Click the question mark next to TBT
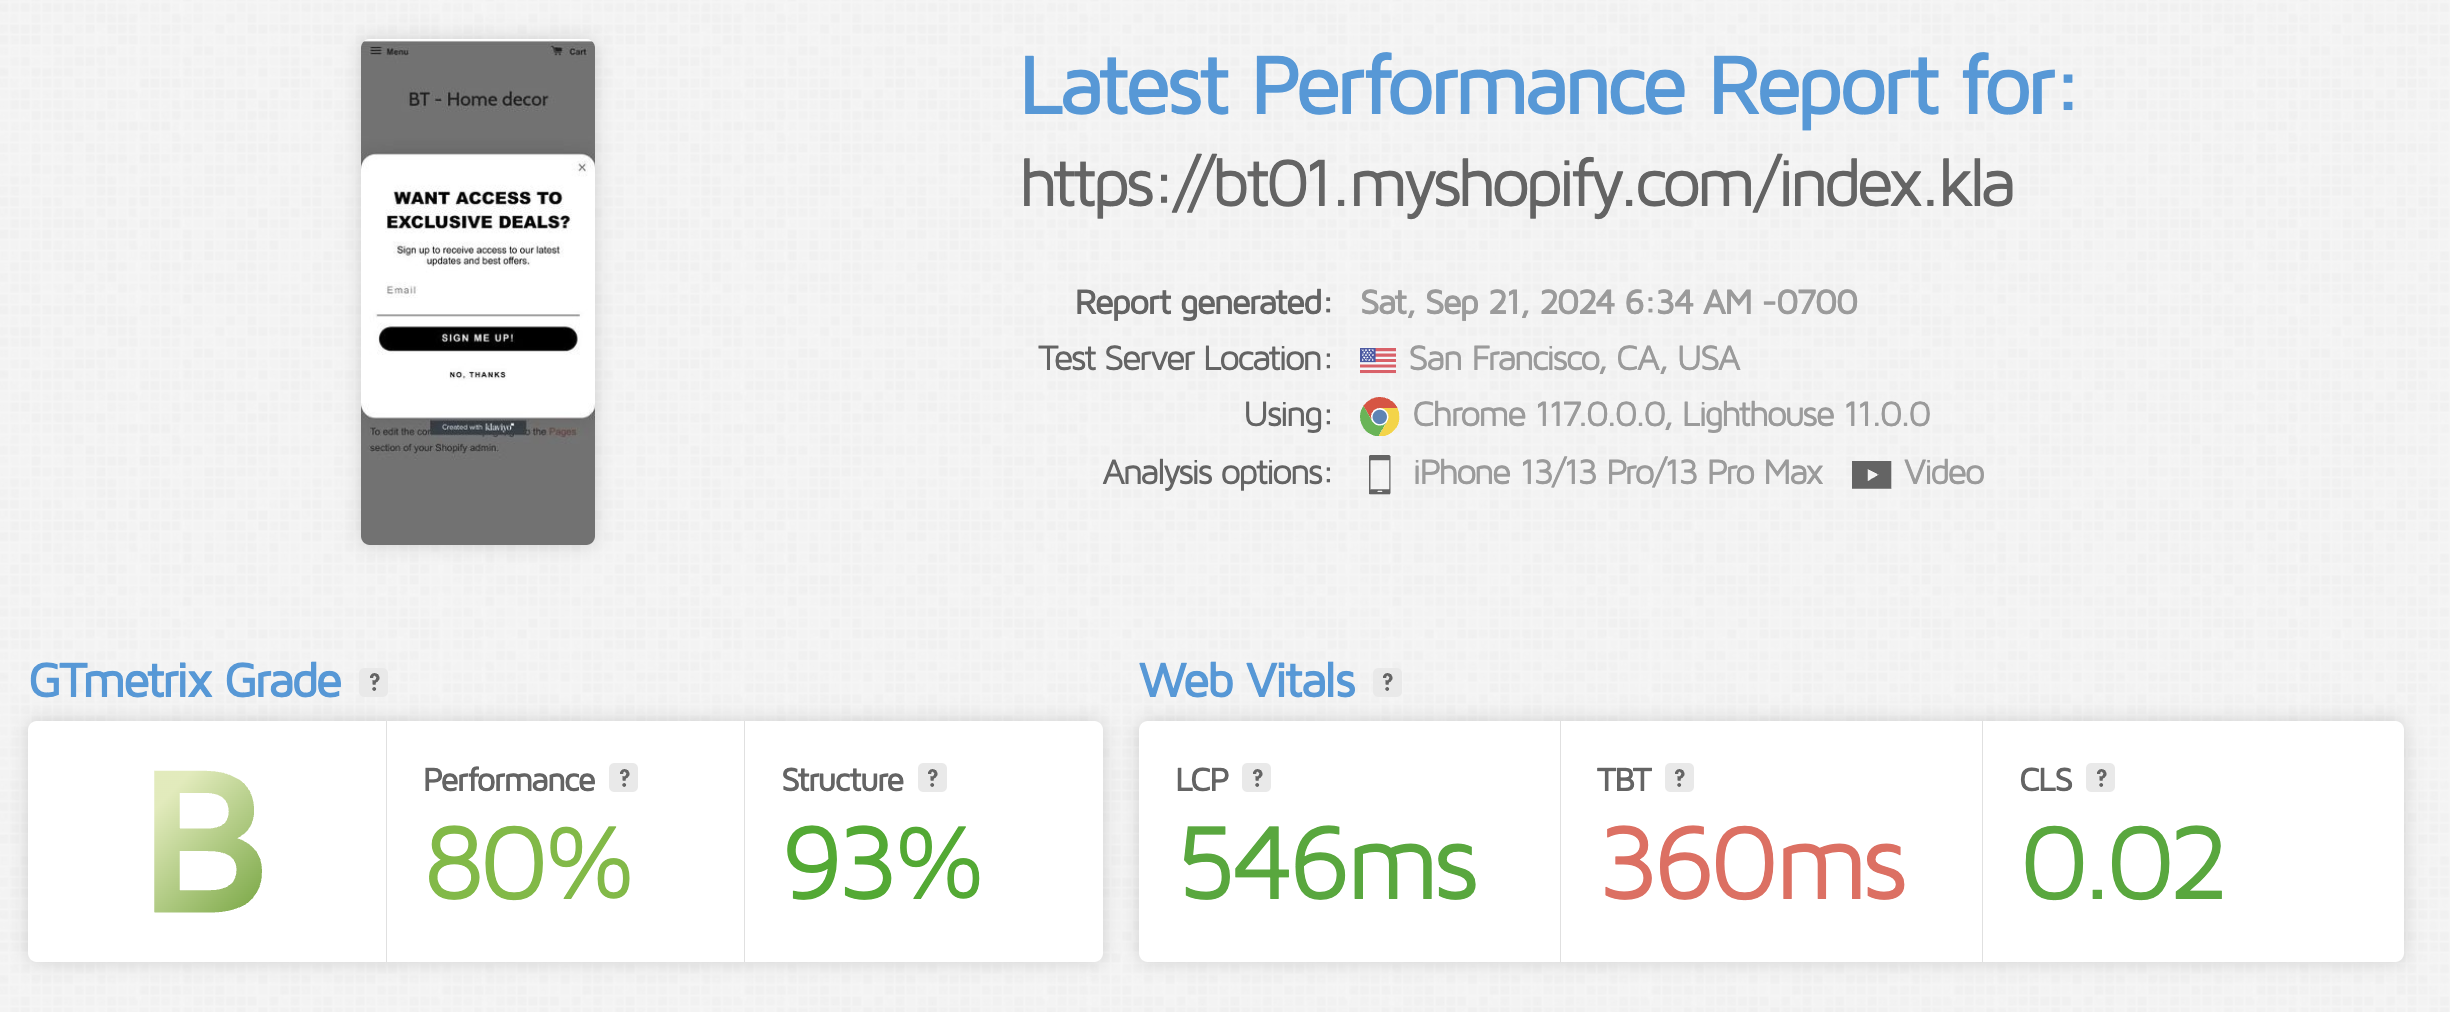The height and width of the screenshot is (1012, 2450). point(1679,778)
